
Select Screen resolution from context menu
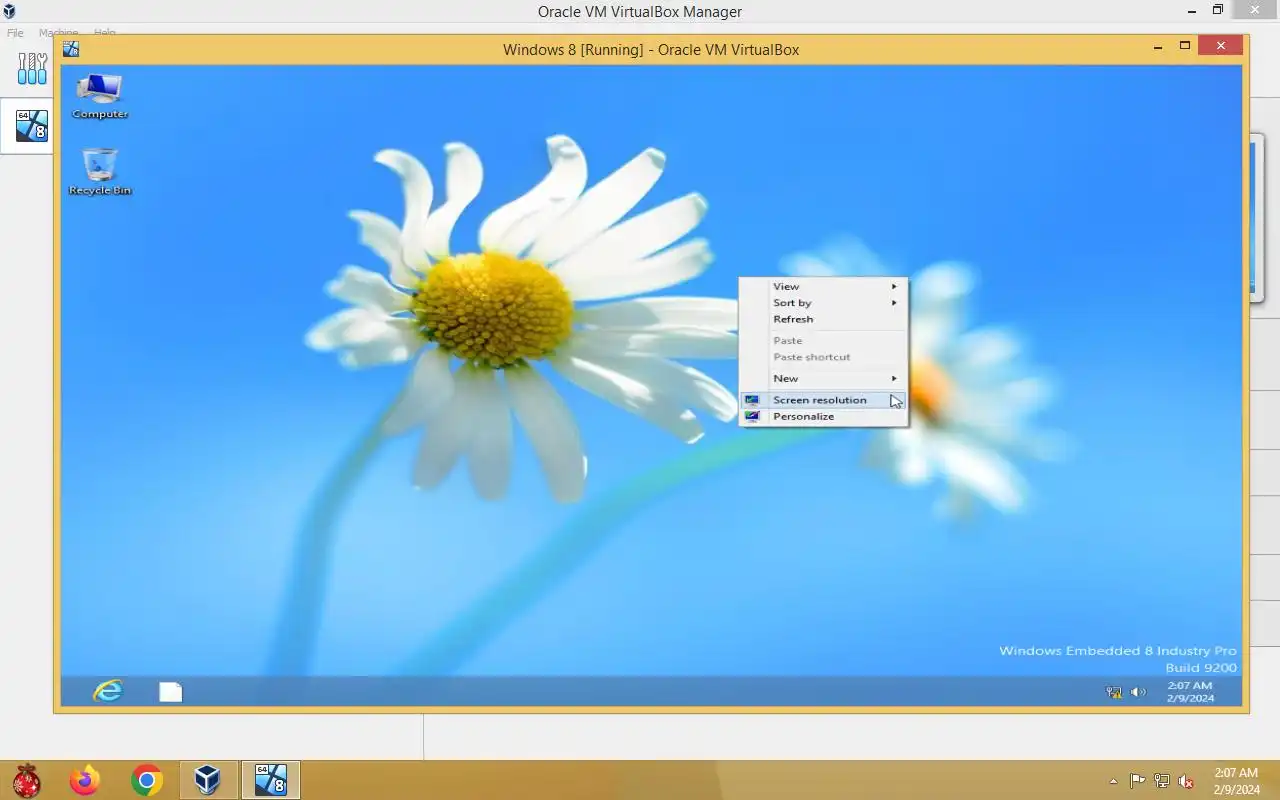point(823,400)
